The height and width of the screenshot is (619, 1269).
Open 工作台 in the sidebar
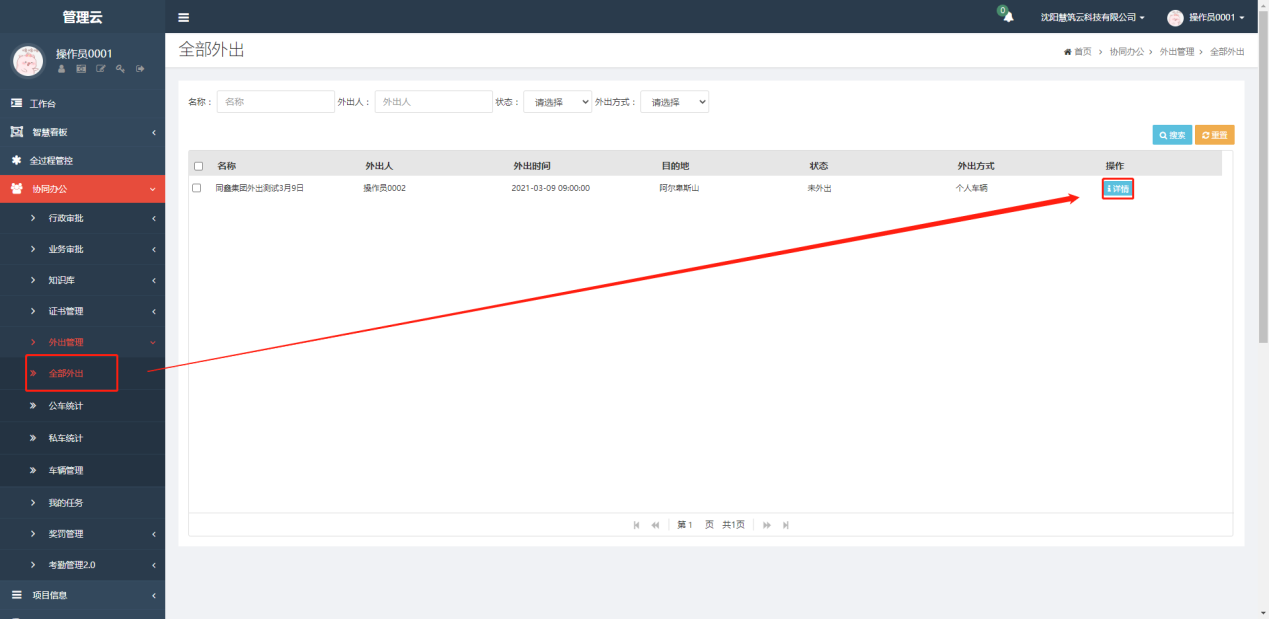[43, 103]
